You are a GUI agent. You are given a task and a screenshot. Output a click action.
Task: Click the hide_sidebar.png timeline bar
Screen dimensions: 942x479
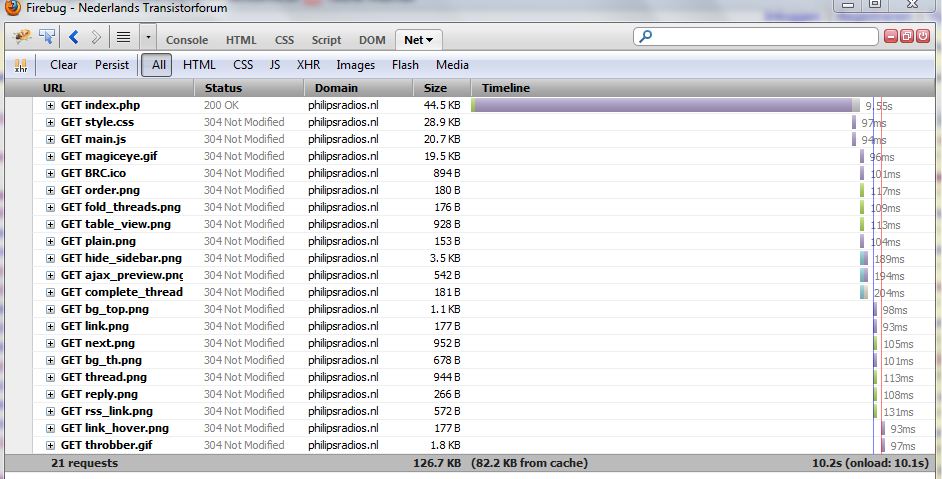(x=864, y=258)
